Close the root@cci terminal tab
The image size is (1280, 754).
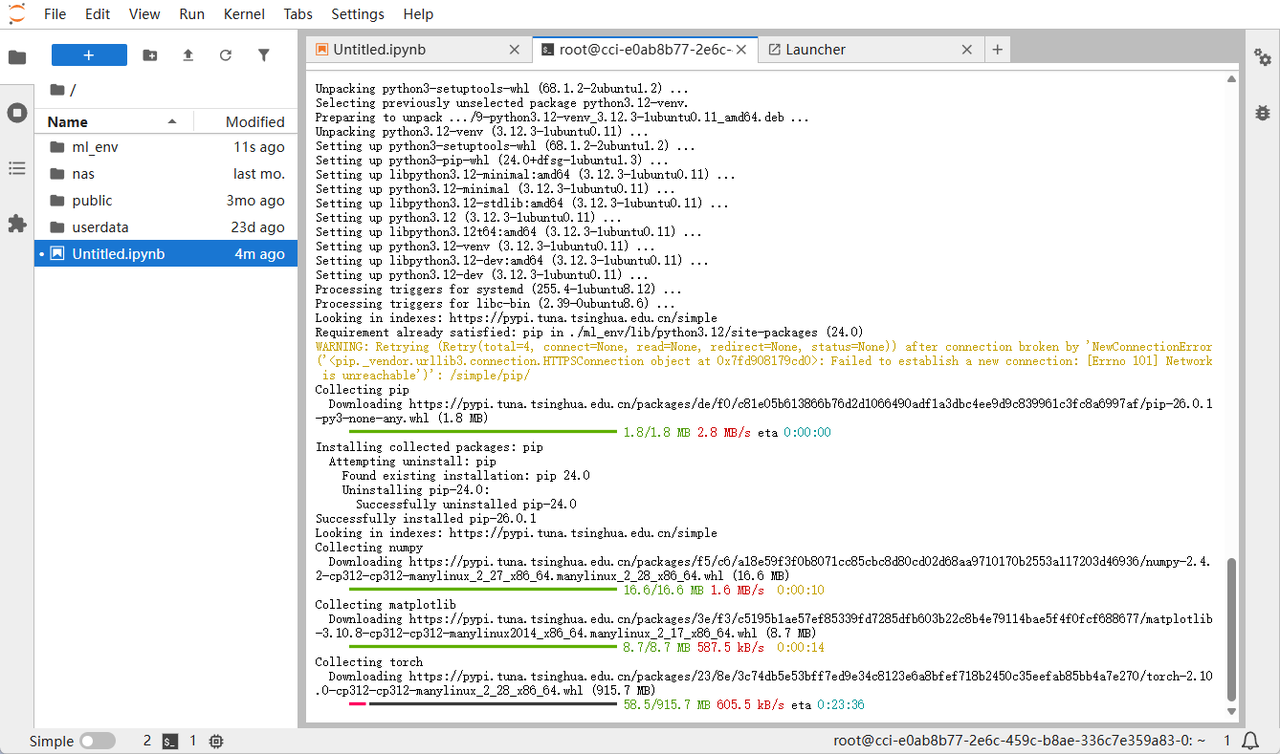pyautogui.click(x=742, y=49)
